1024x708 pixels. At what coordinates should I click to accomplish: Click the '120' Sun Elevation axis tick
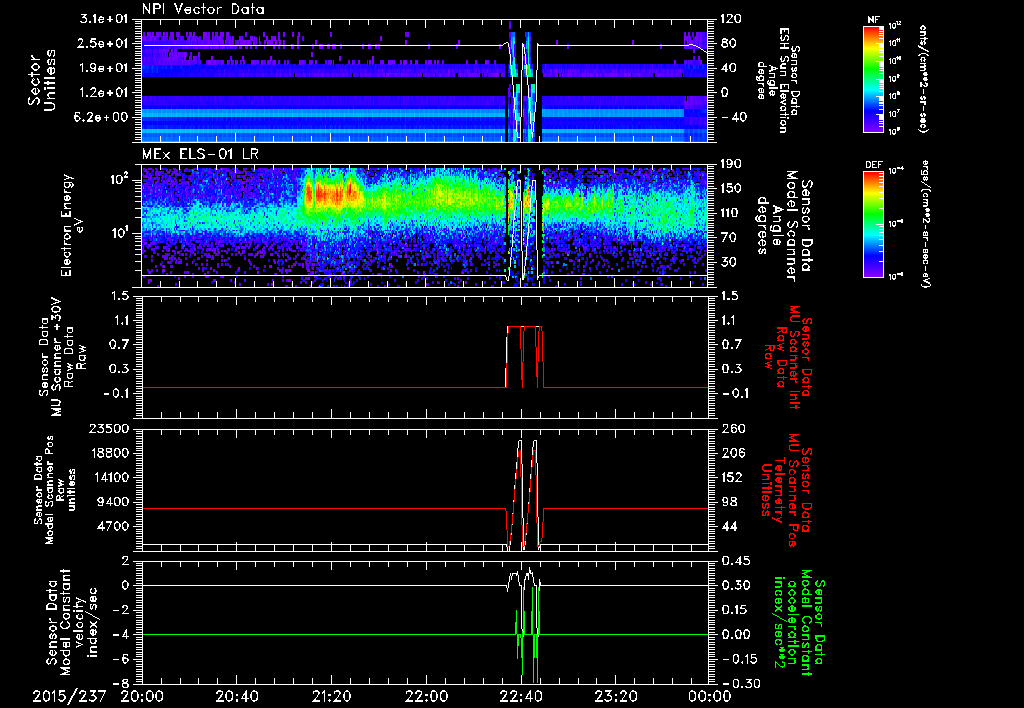731,19
